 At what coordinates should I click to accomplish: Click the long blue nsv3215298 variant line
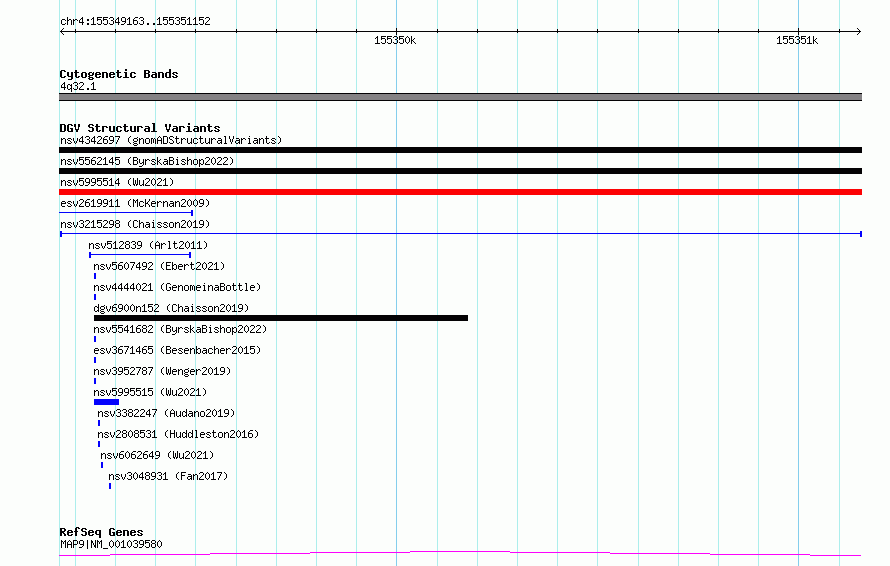[x=461, y=234]
